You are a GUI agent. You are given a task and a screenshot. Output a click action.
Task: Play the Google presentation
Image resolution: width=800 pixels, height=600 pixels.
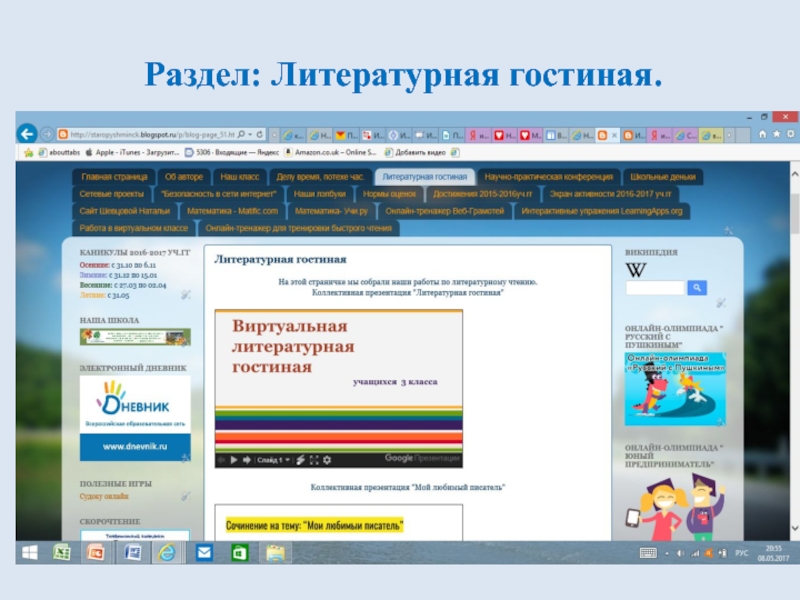click(x=234, y=460)
